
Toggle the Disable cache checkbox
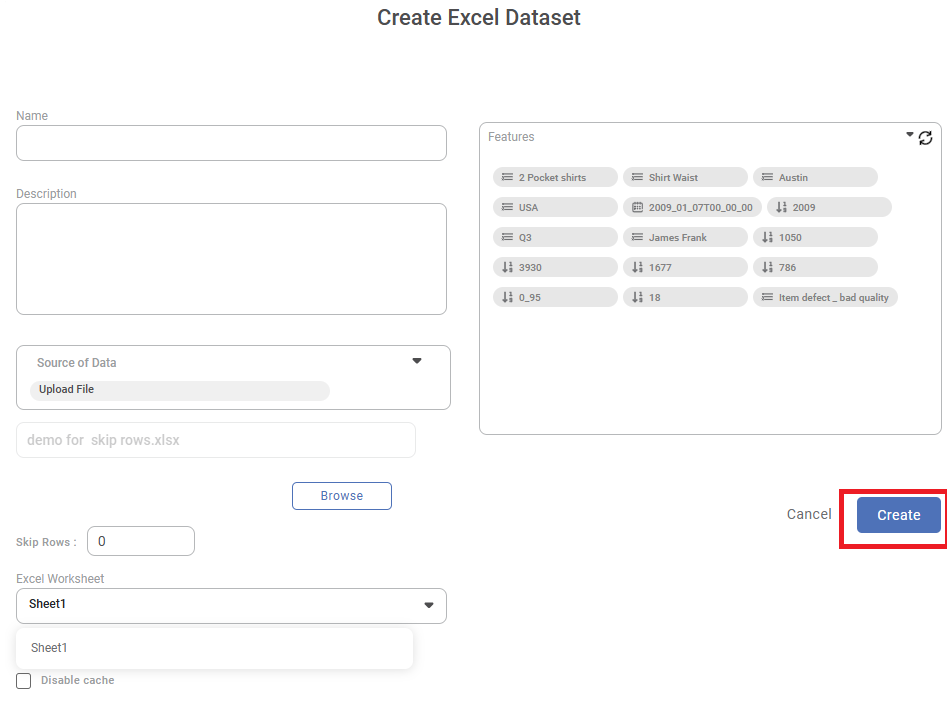tap(24, 681)
